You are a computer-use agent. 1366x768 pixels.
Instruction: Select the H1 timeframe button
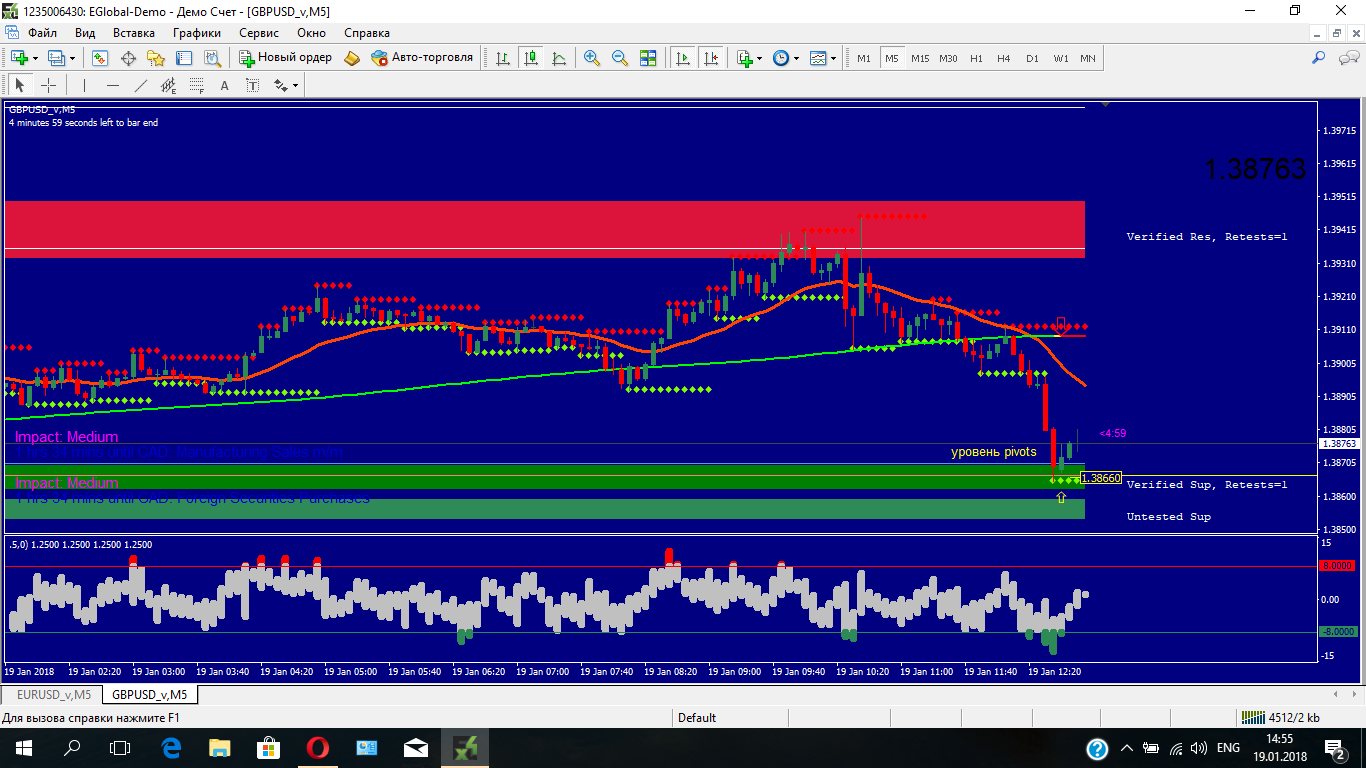(976, 58)
